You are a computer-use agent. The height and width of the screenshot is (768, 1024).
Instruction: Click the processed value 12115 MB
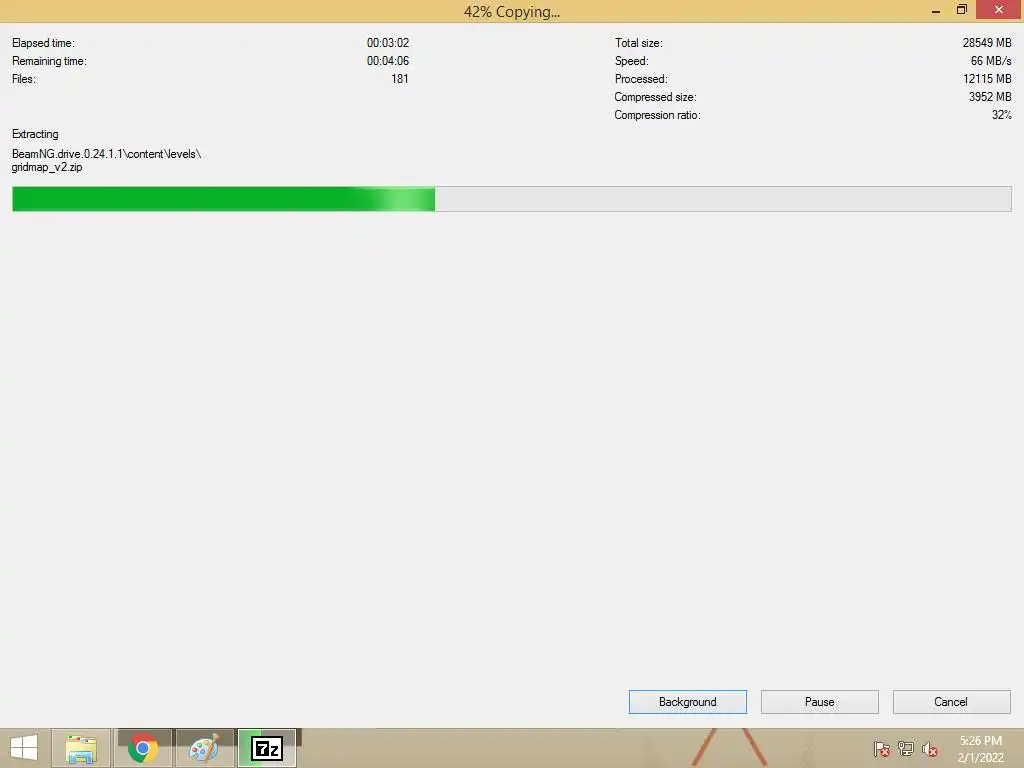[987, 79]
